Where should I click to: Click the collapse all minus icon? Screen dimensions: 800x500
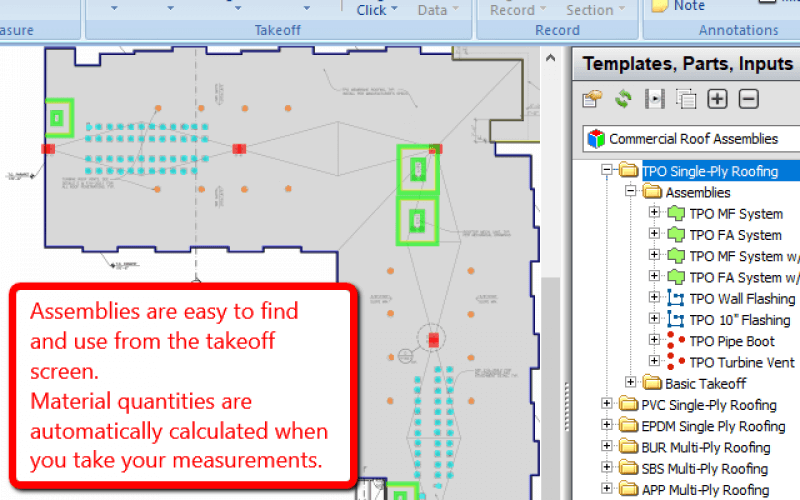pos(749,98)
